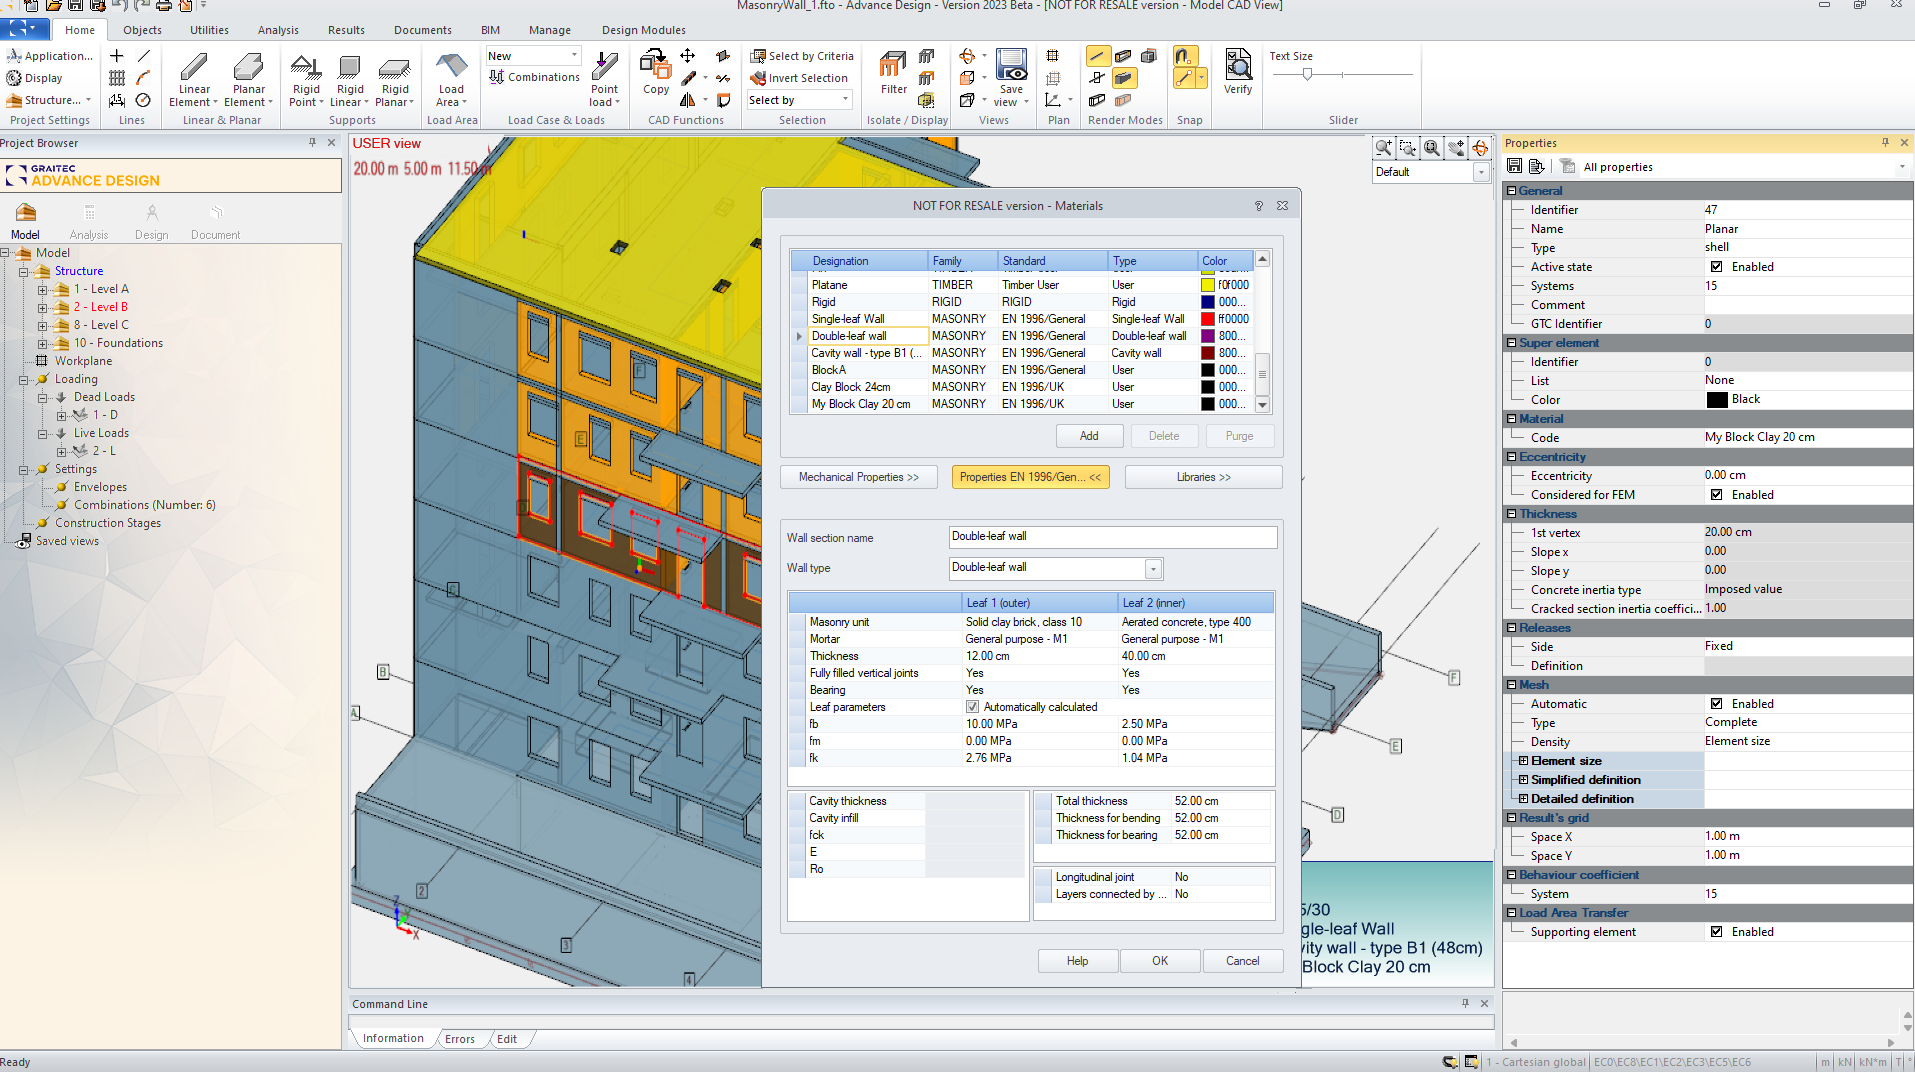Confirm with OK in Materials dialog
Viewport: 1915px width, 1072px height.
[x=1160, y=961]
